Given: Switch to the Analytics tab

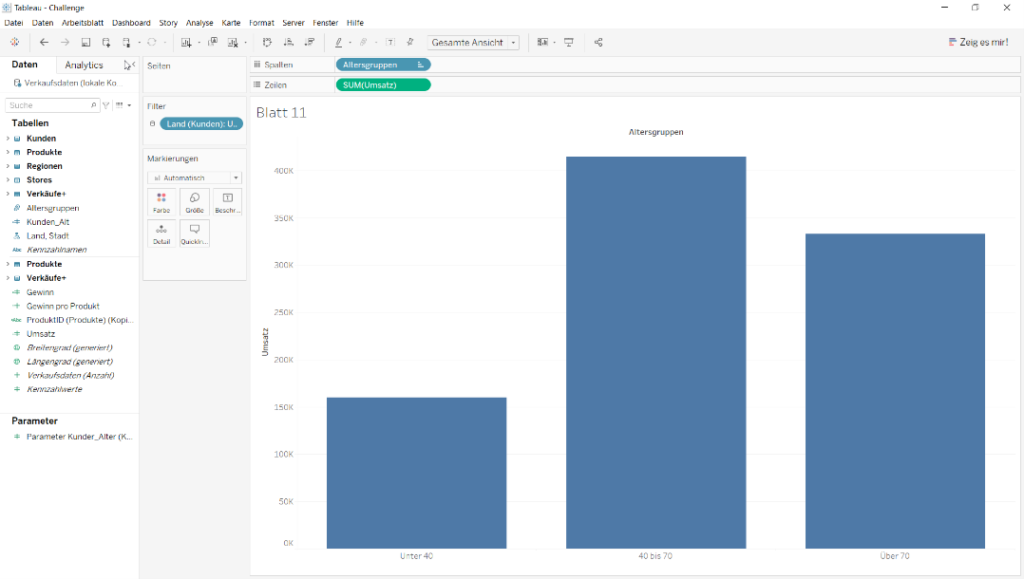Looking at the screenshot, I should tap(84, 65).
